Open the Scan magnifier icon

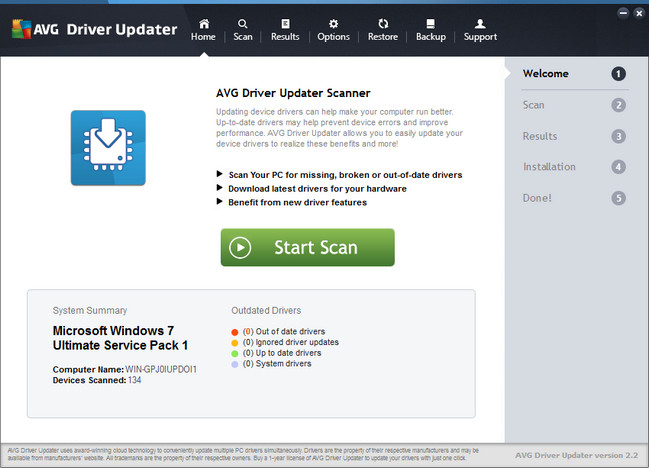point(243,23)
